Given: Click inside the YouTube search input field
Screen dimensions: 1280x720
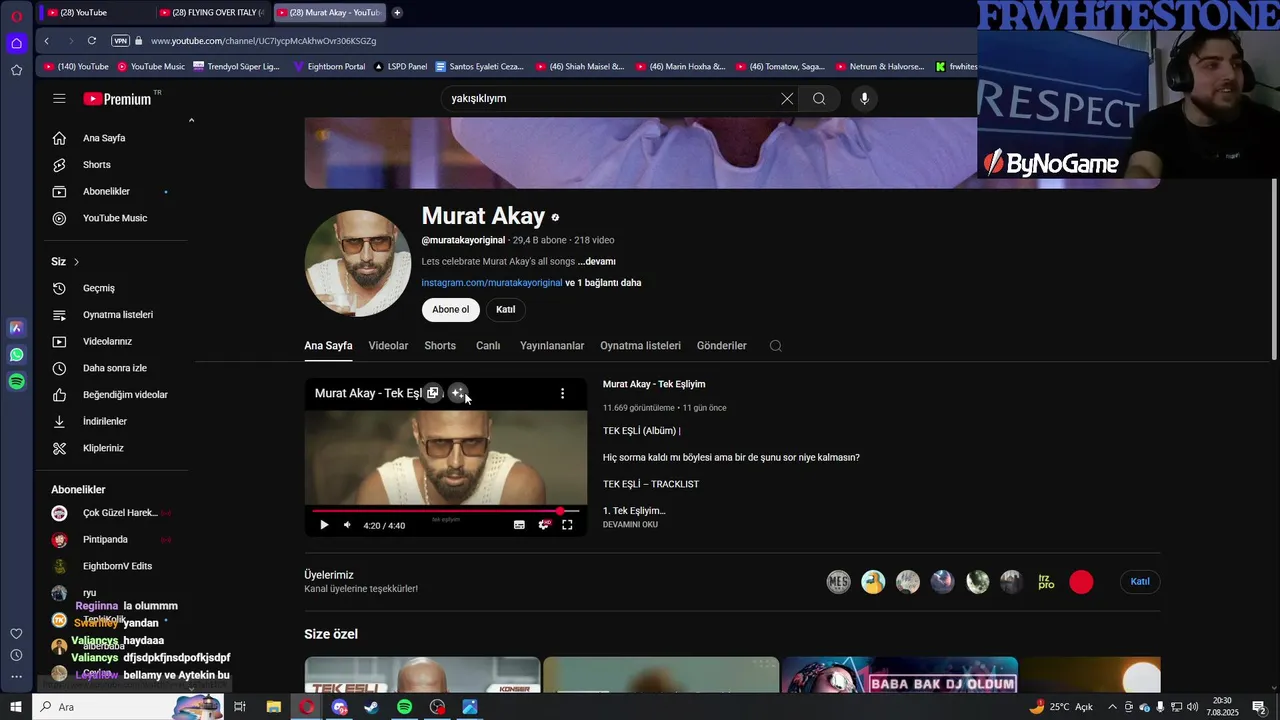Looking at the screenshot, I should [610, 98].
